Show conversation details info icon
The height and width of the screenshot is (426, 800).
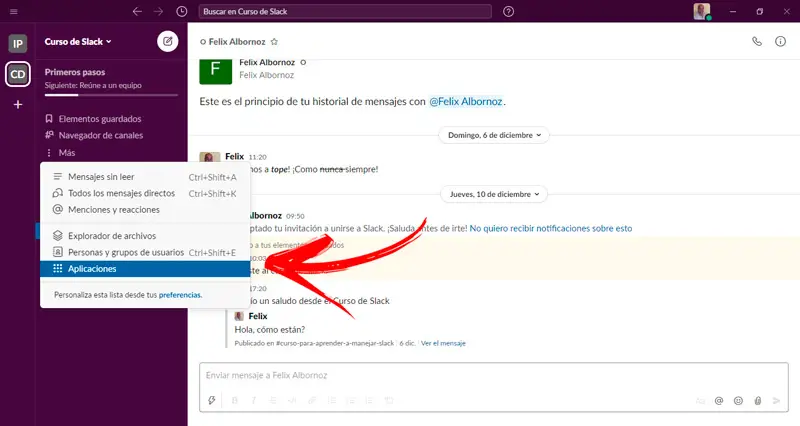click(x=780, y=42)
